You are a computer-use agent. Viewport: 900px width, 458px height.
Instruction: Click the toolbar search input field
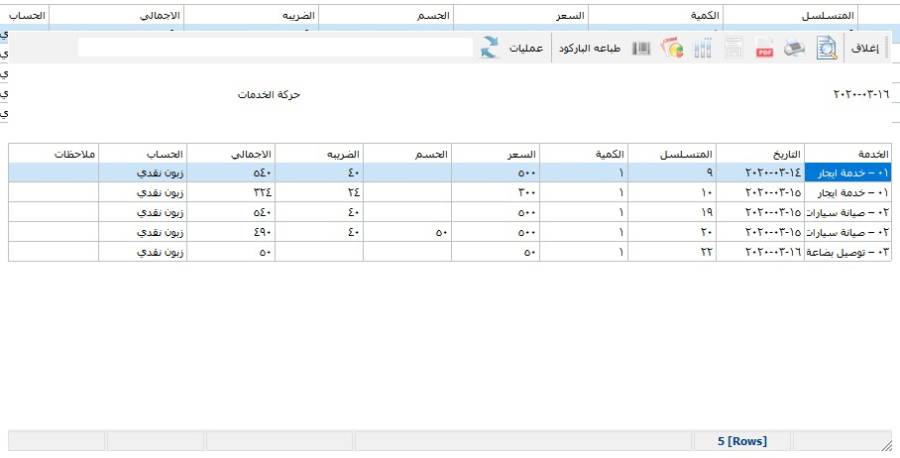click(276, 48)
